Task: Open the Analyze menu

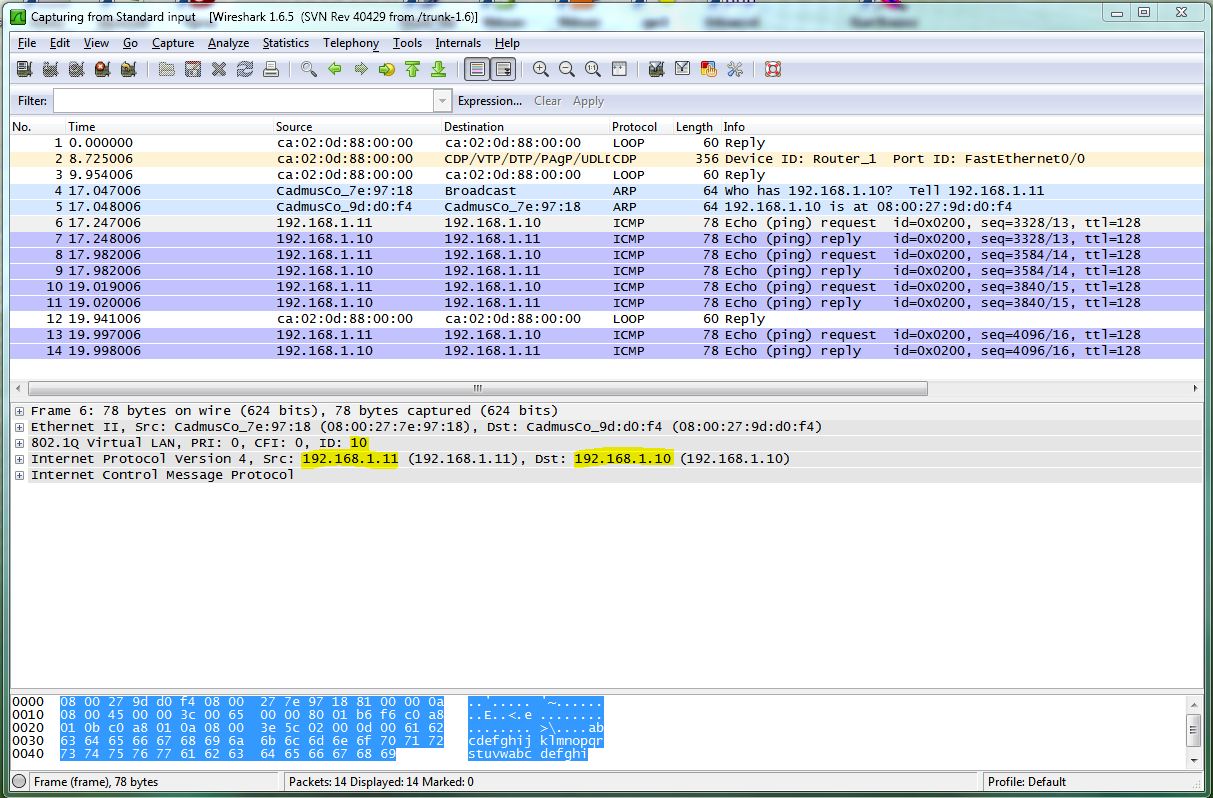Action: tap(228, 43)
